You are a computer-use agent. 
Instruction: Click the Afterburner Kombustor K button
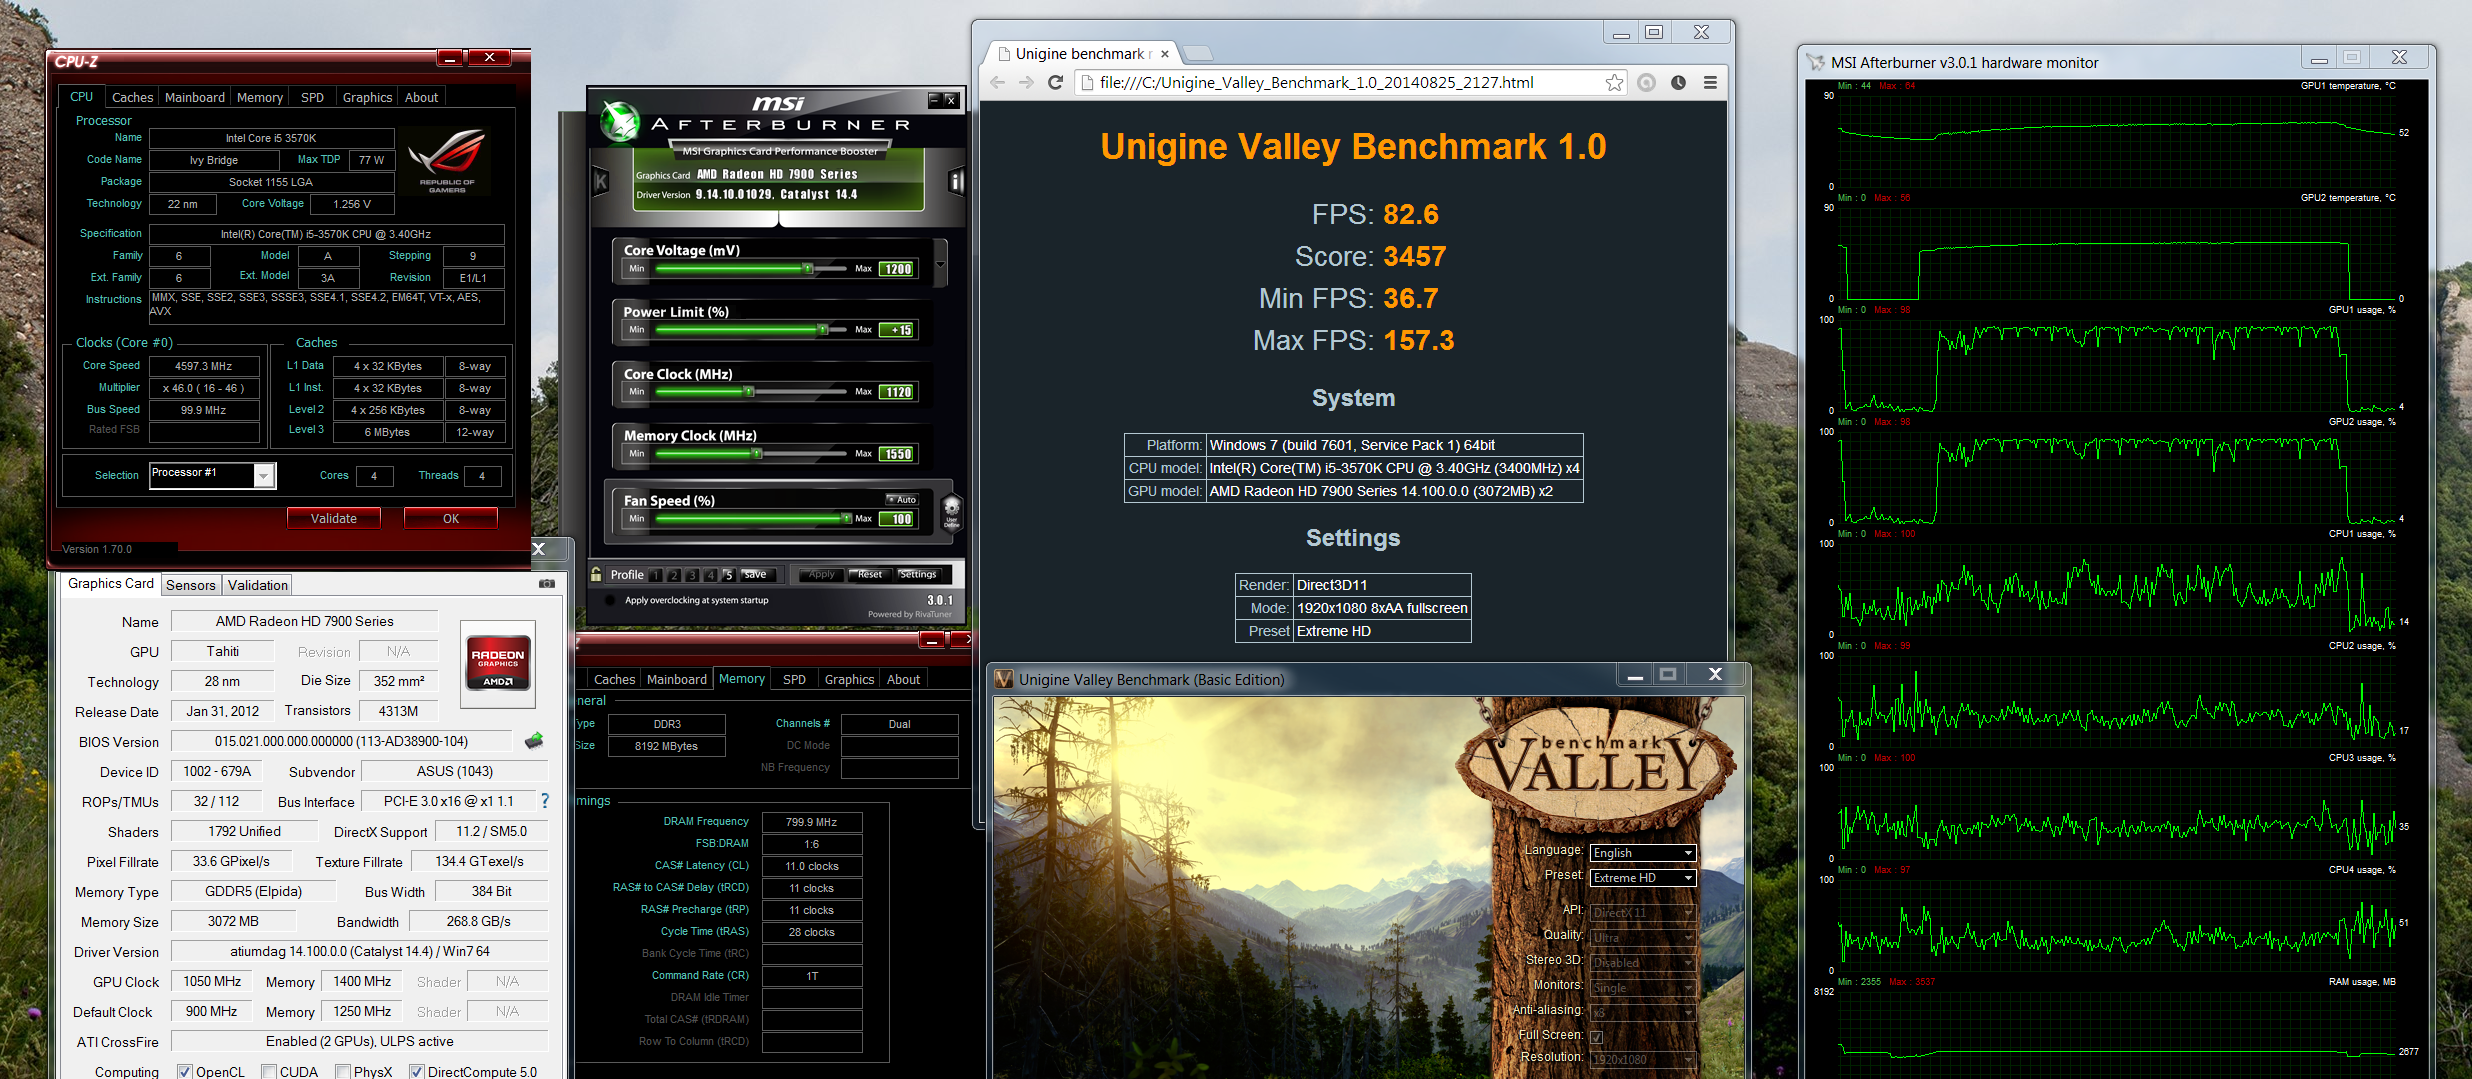pos(600,182)
